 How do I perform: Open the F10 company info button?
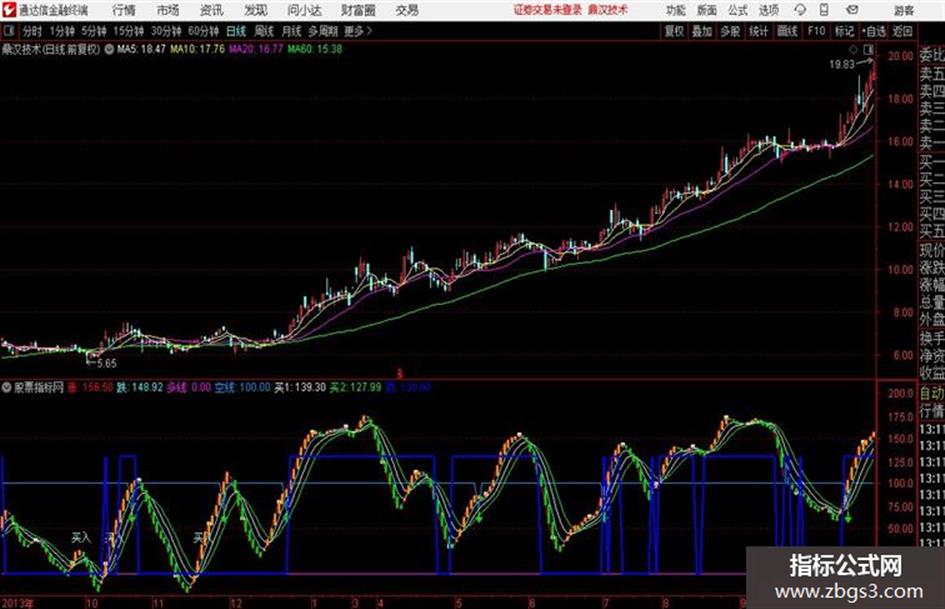816,31
